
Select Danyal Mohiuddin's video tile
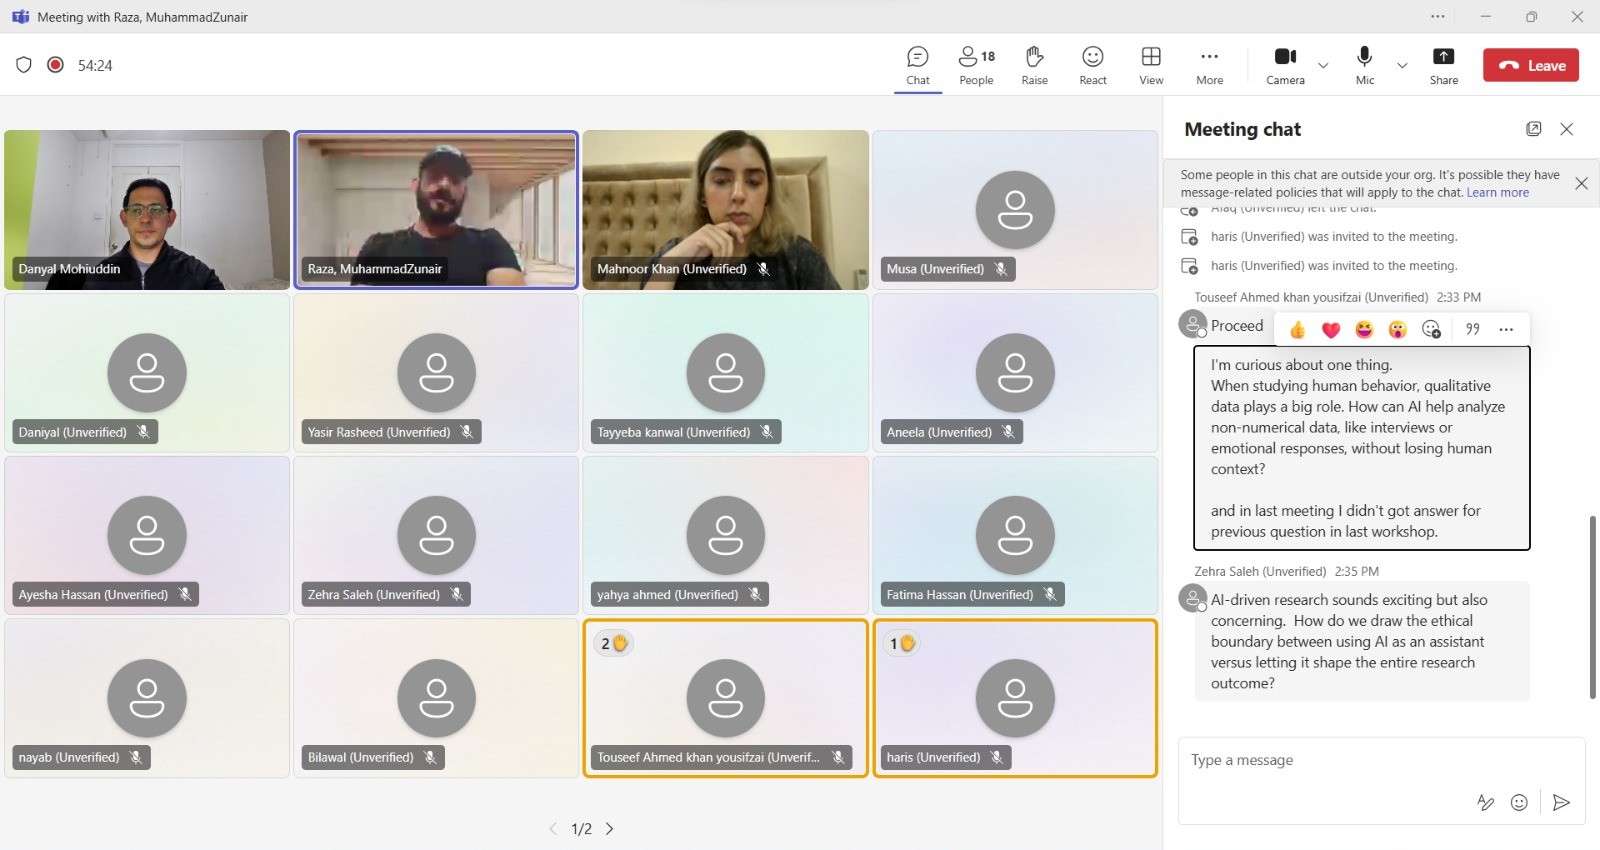point(147,210)
